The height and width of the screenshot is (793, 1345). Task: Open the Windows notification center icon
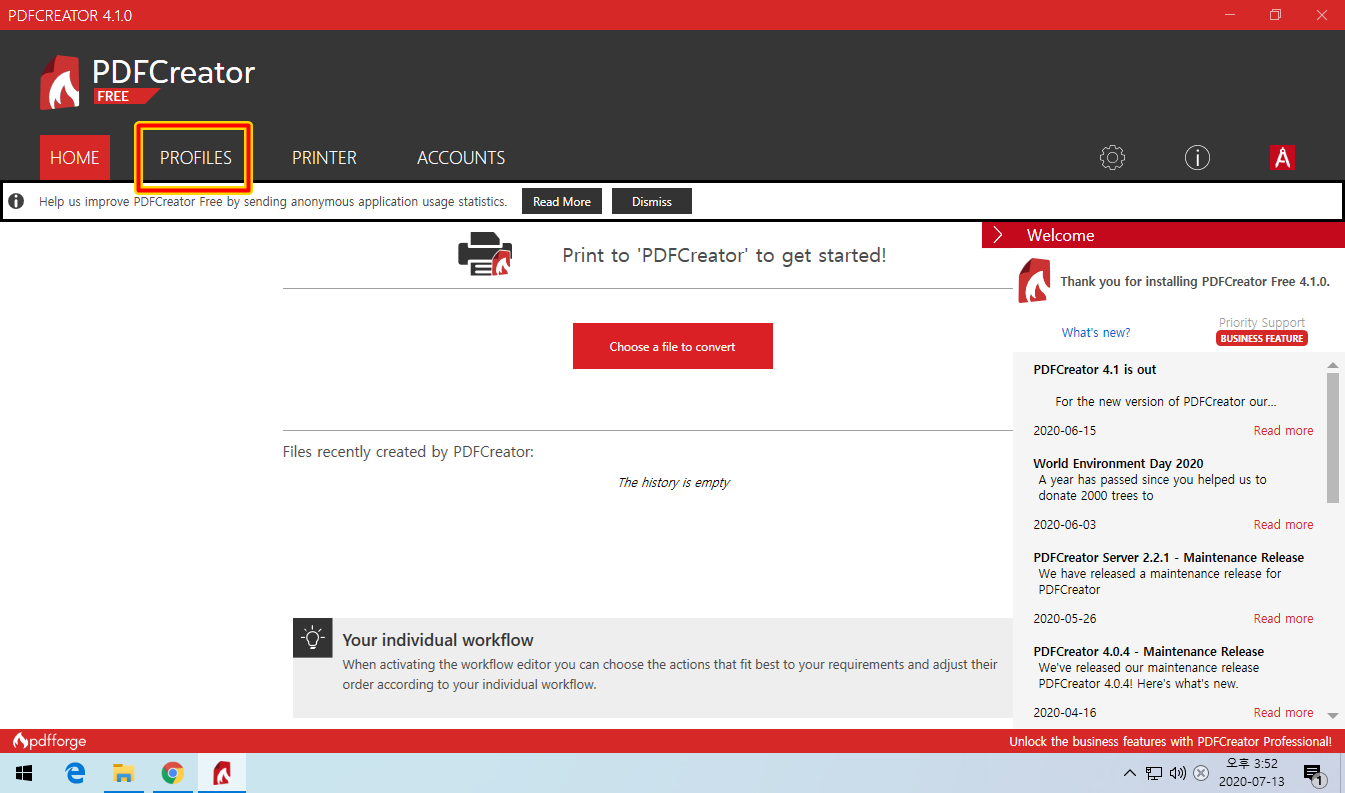1315,773
